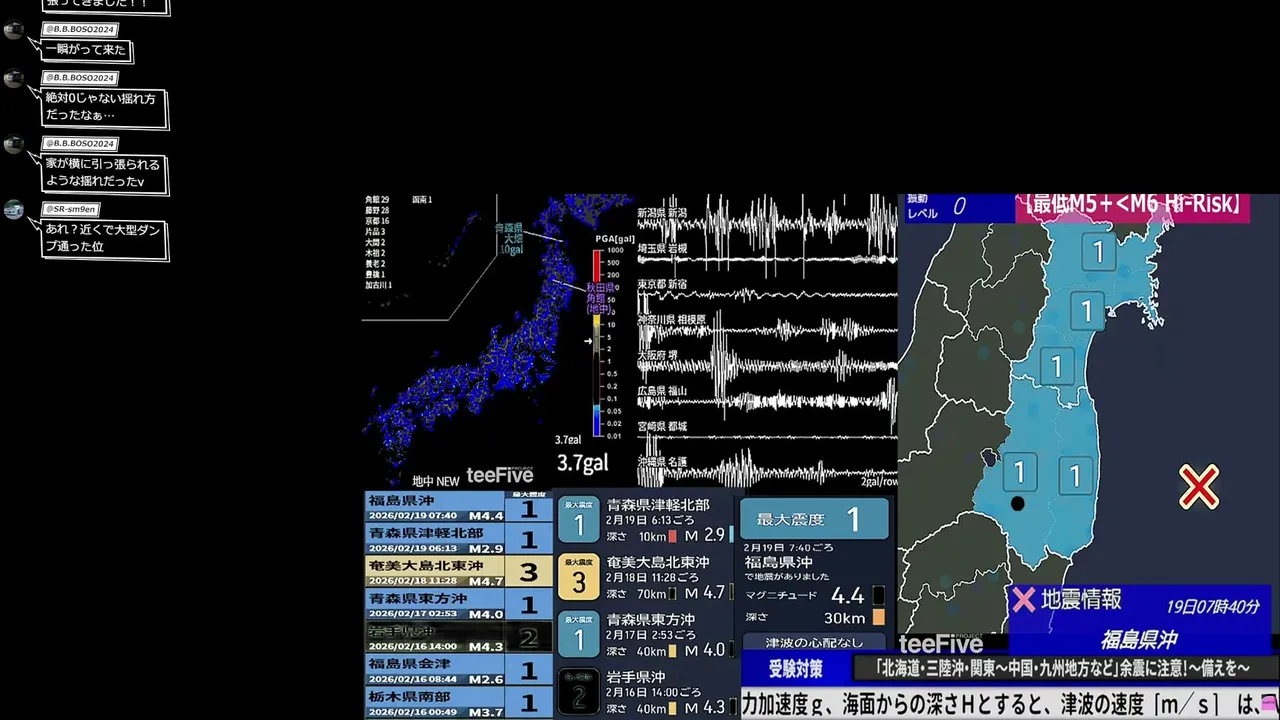Viewport: 1280px width, 720px height.
Task: Click the uppermost intensity 1 badge on map
Action: click(x=1098, y=251)
